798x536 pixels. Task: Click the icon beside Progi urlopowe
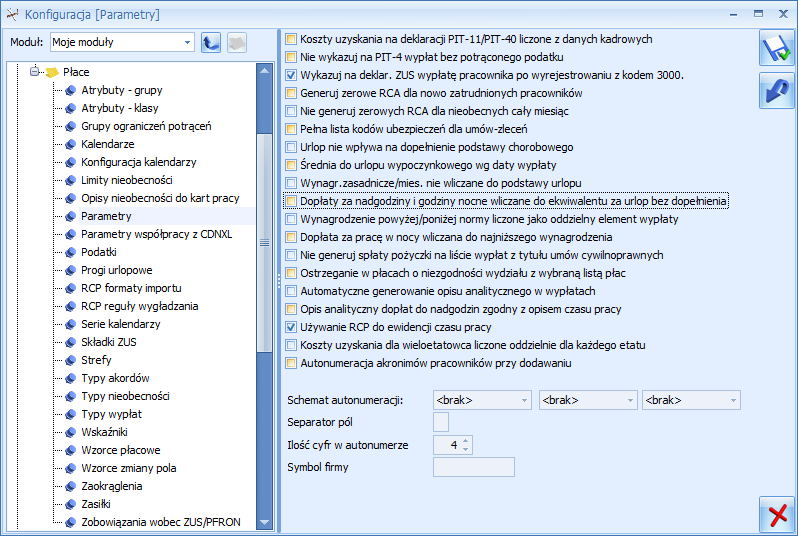point(71,271)
